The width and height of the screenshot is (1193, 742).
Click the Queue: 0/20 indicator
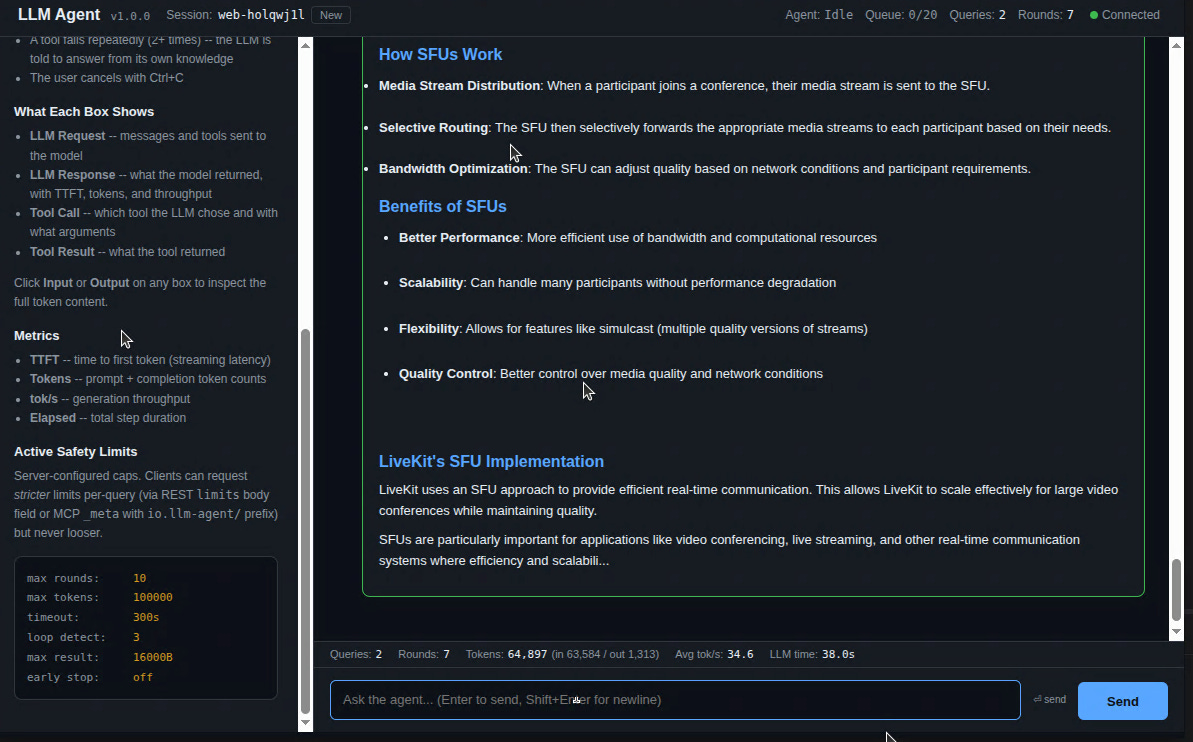901,15
